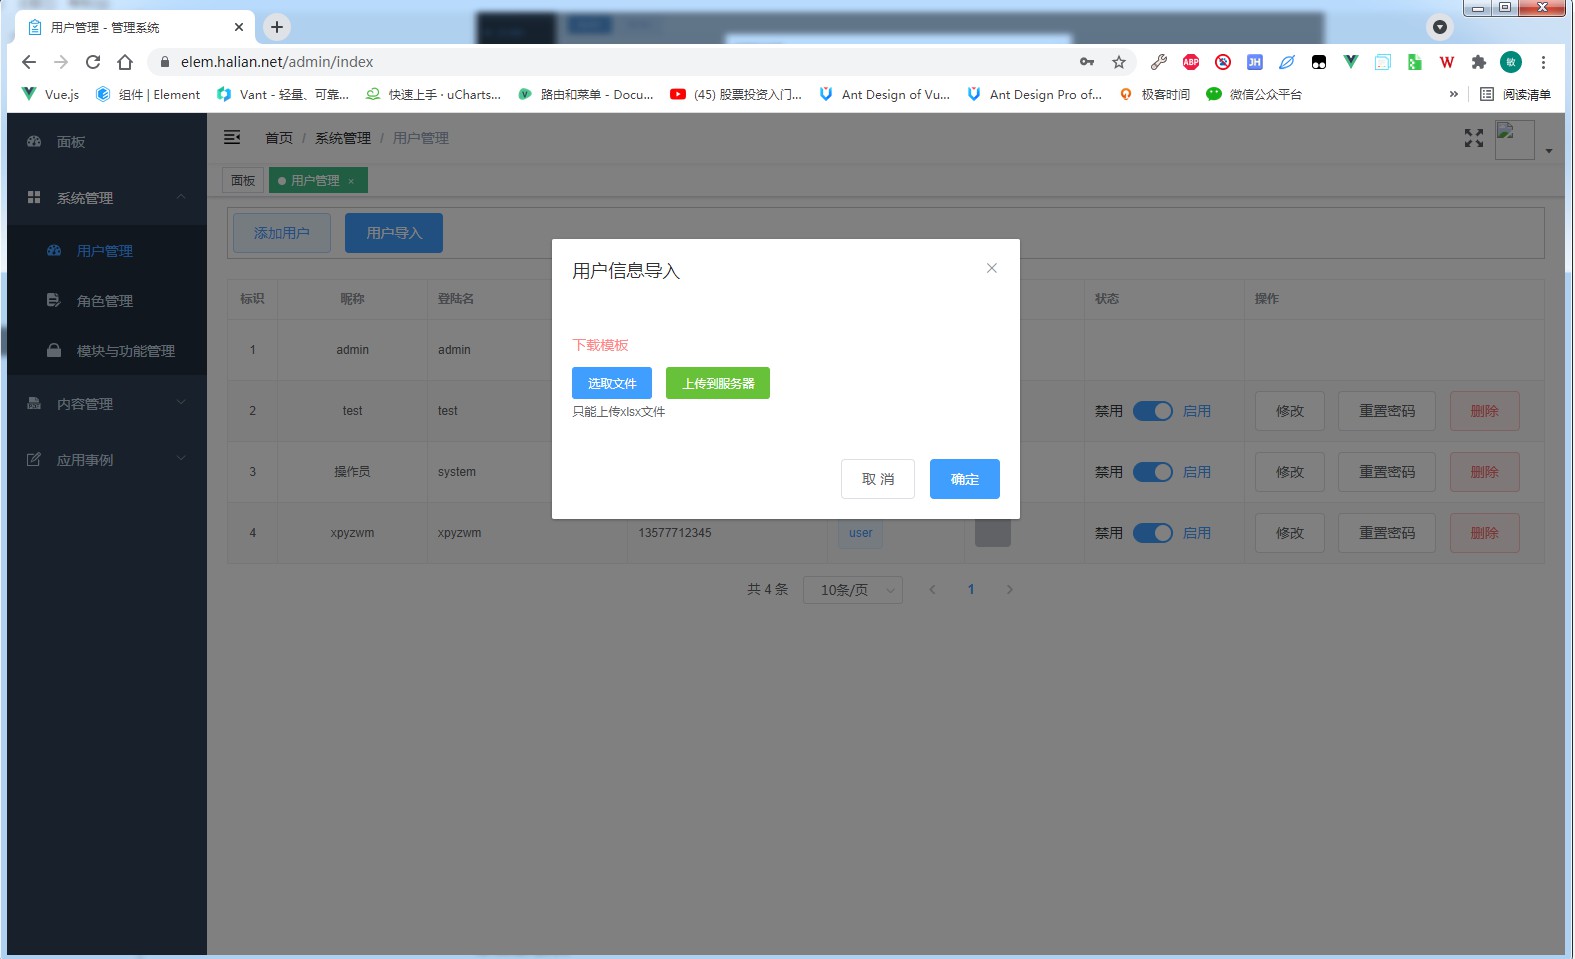Bookmark this page with the star icon

(1119, 62)
